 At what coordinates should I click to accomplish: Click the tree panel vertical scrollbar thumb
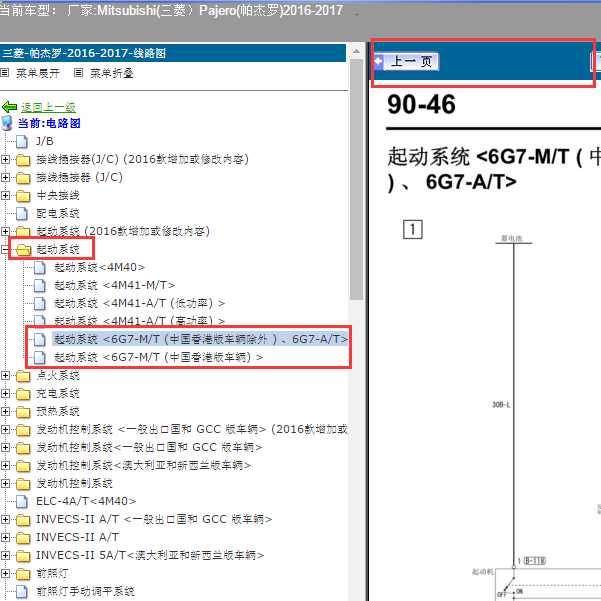pos(356,179)
